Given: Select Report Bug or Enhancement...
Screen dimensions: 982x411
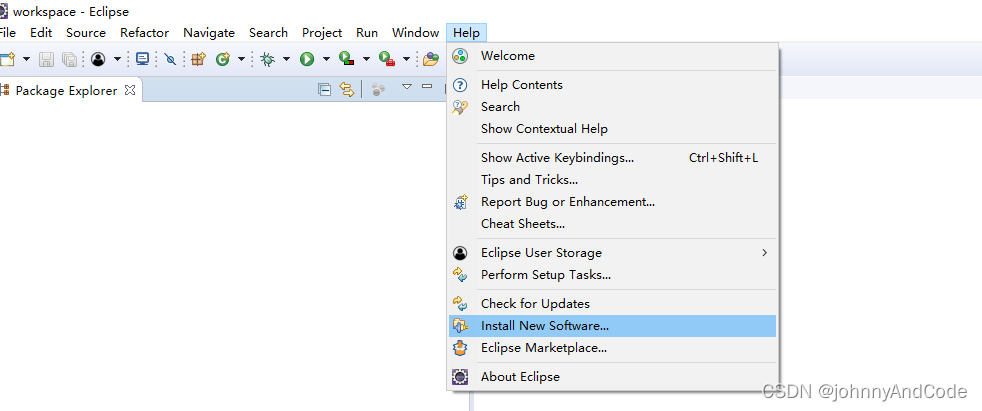Looking at the screenshot, I should 612,201.
